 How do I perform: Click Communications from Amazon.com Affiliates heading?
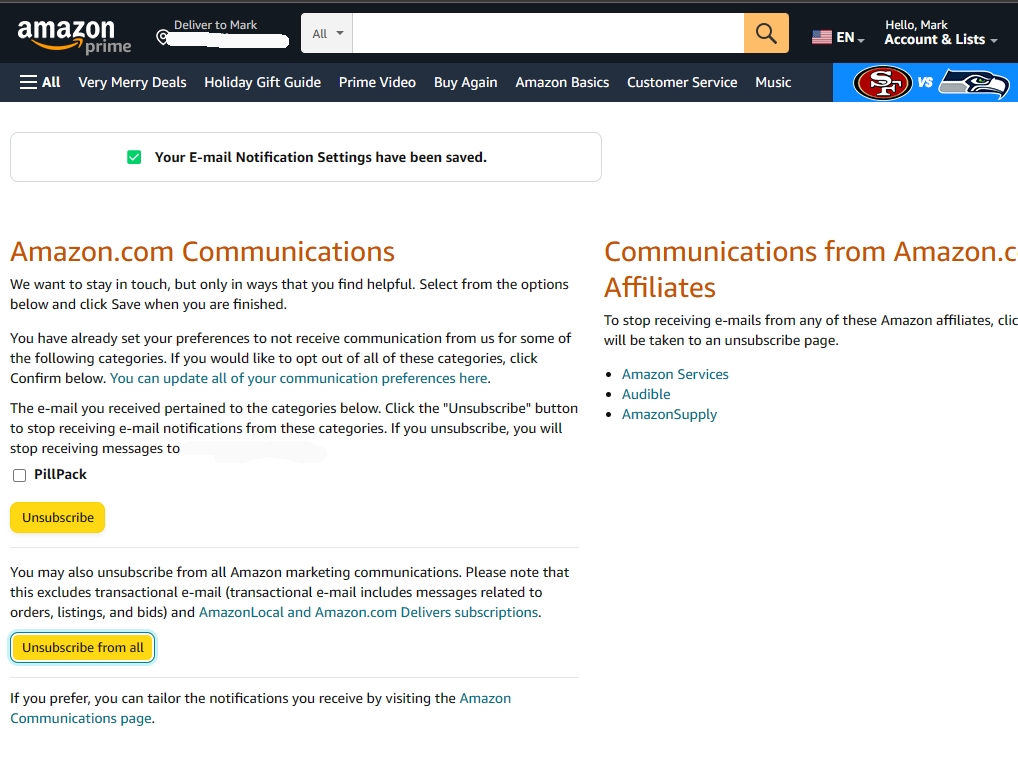tap(811, 269)
